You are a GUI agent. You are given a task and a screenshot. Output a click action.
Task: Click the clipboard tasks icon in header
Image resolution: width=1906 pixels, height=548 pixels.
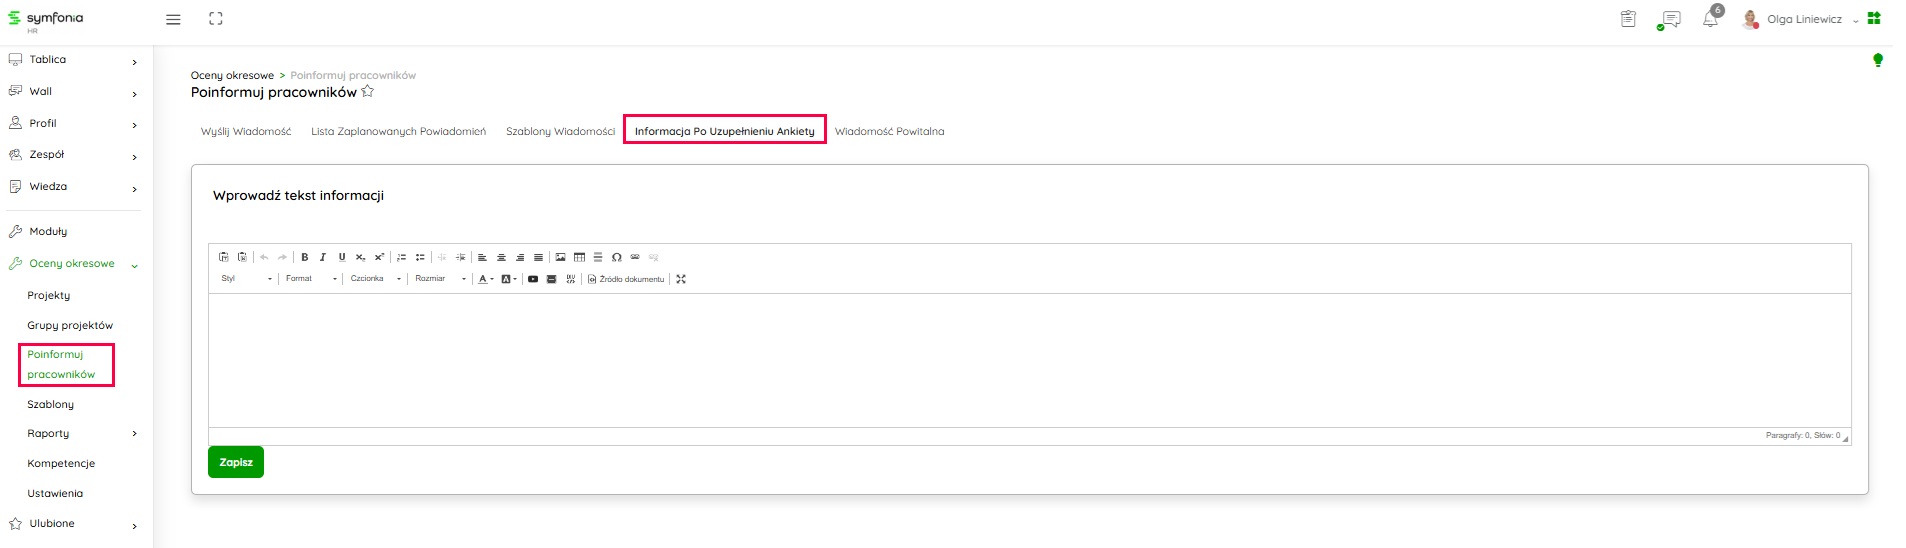[x=1628, y=19]
